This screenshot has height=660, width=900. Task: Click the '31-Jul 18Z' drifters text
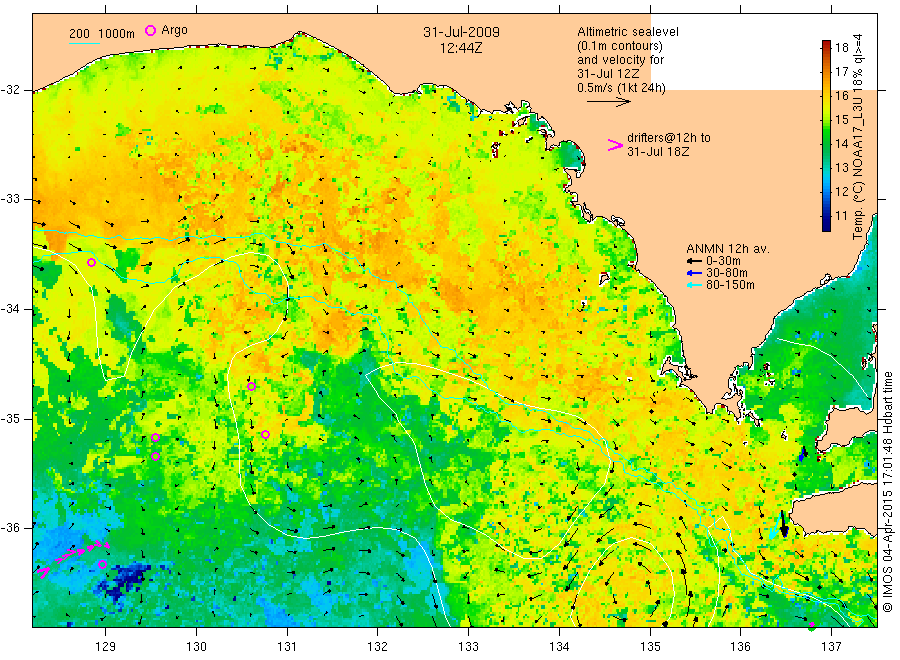click(x=658, y=152)
